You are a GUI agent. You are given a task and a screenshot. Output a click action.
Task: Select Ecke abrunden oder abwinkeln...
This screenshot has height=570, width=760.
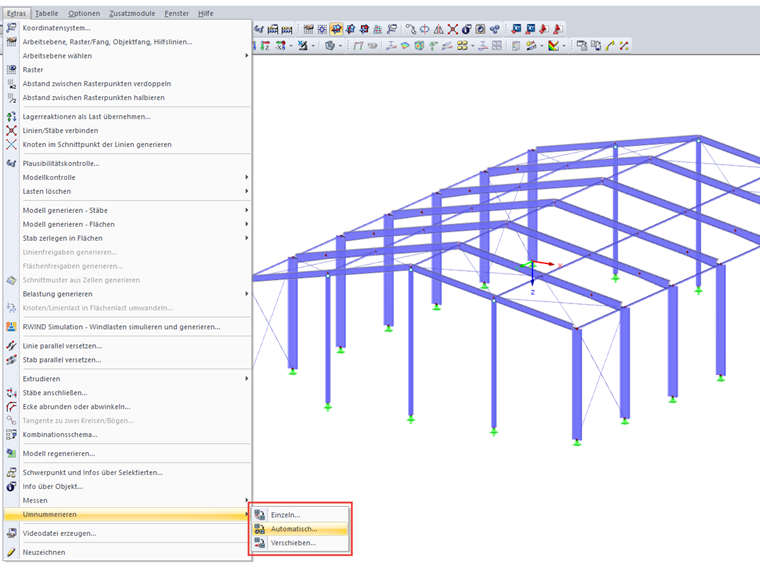(127, 407)
